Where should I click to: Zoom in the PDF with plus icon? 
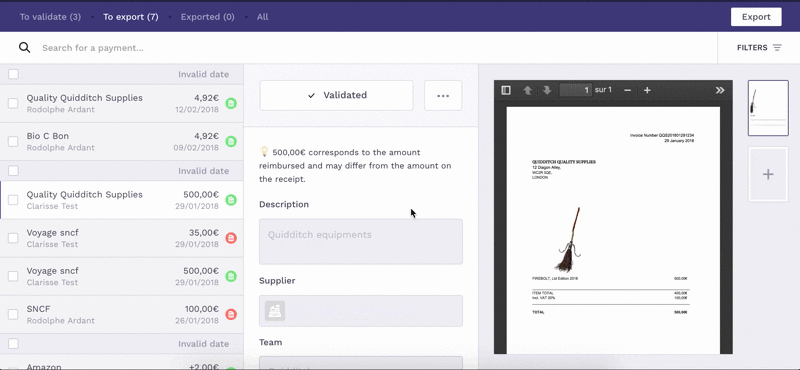tap(647, 90)
